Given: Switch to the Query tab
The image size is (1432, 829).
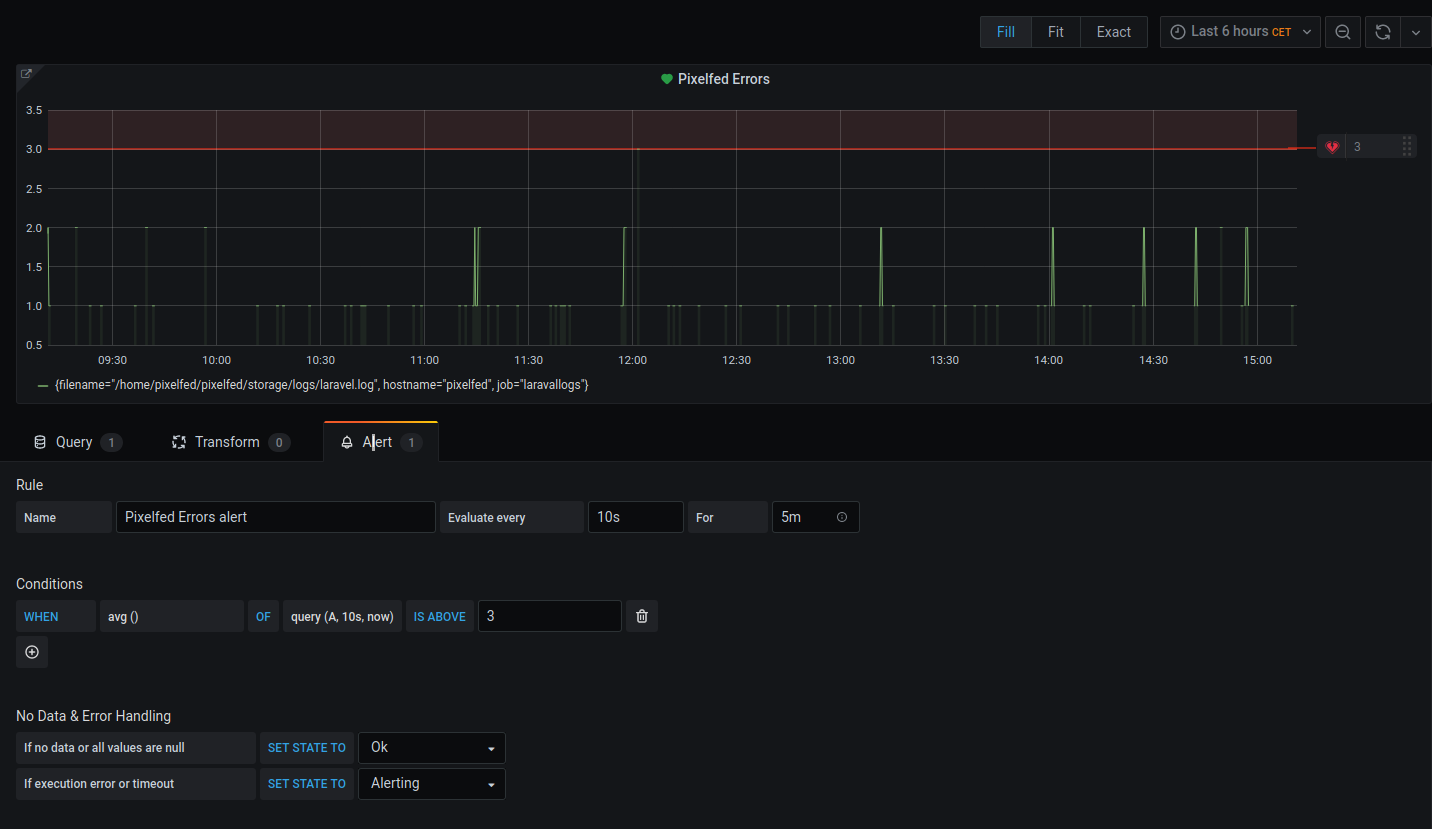Looking at the screenshot, I should [77, 442].
